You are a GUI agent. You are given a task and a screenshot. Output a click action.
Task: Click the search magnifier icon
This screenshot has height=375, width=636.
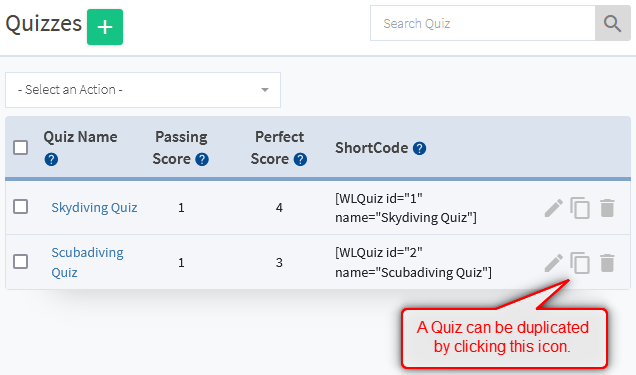(612, 23)
